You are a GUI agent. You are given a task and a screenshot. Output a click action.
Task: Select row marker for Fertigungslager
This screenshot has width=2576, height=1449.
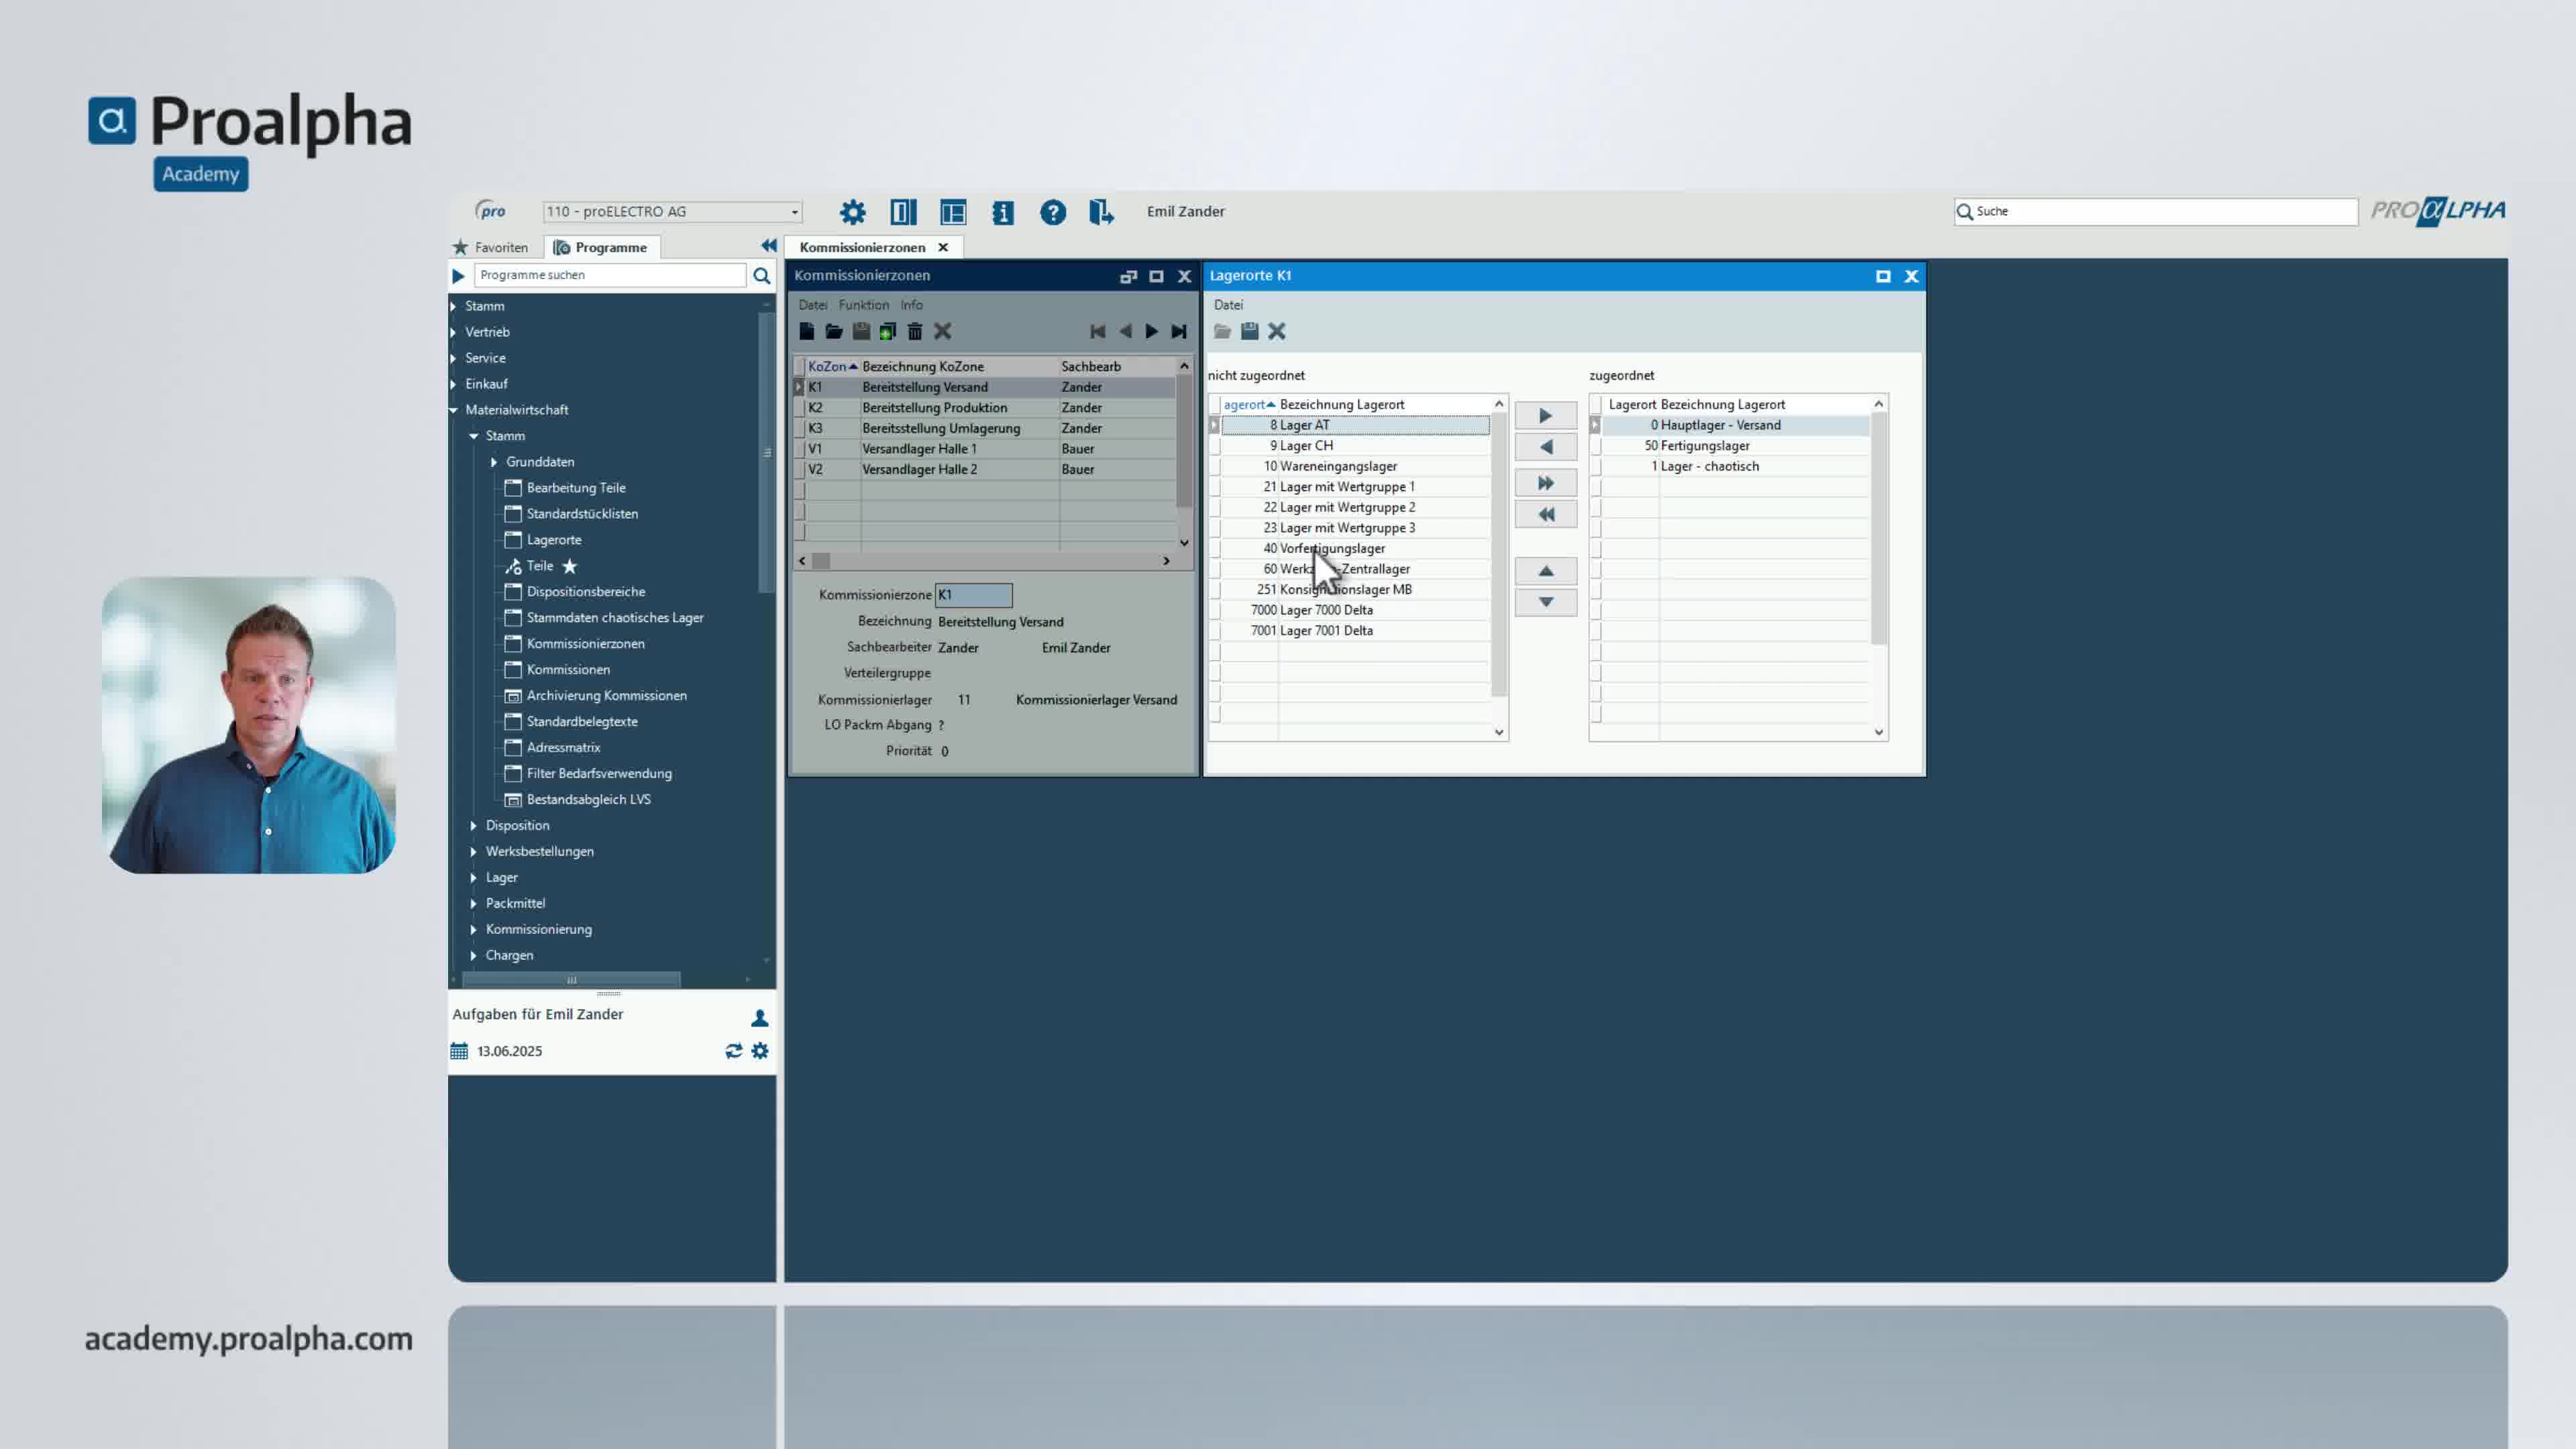click(x=1595, y=446)
